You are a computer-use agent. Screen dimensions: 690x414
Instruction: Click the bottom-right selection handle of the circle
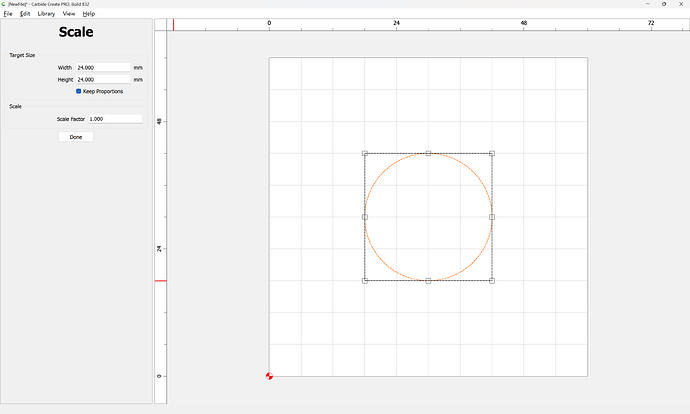click(492, 281)
